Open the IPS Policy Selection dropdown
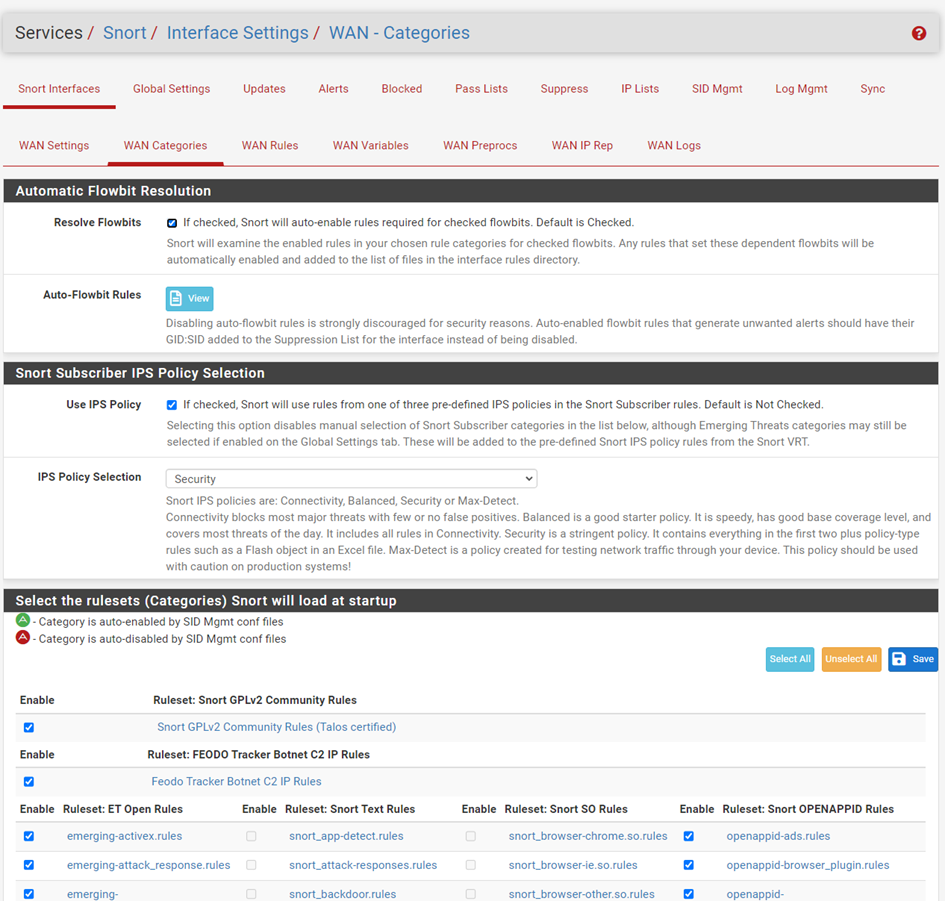Viewport: 945px width, 901px height. (x=351, y=479)
